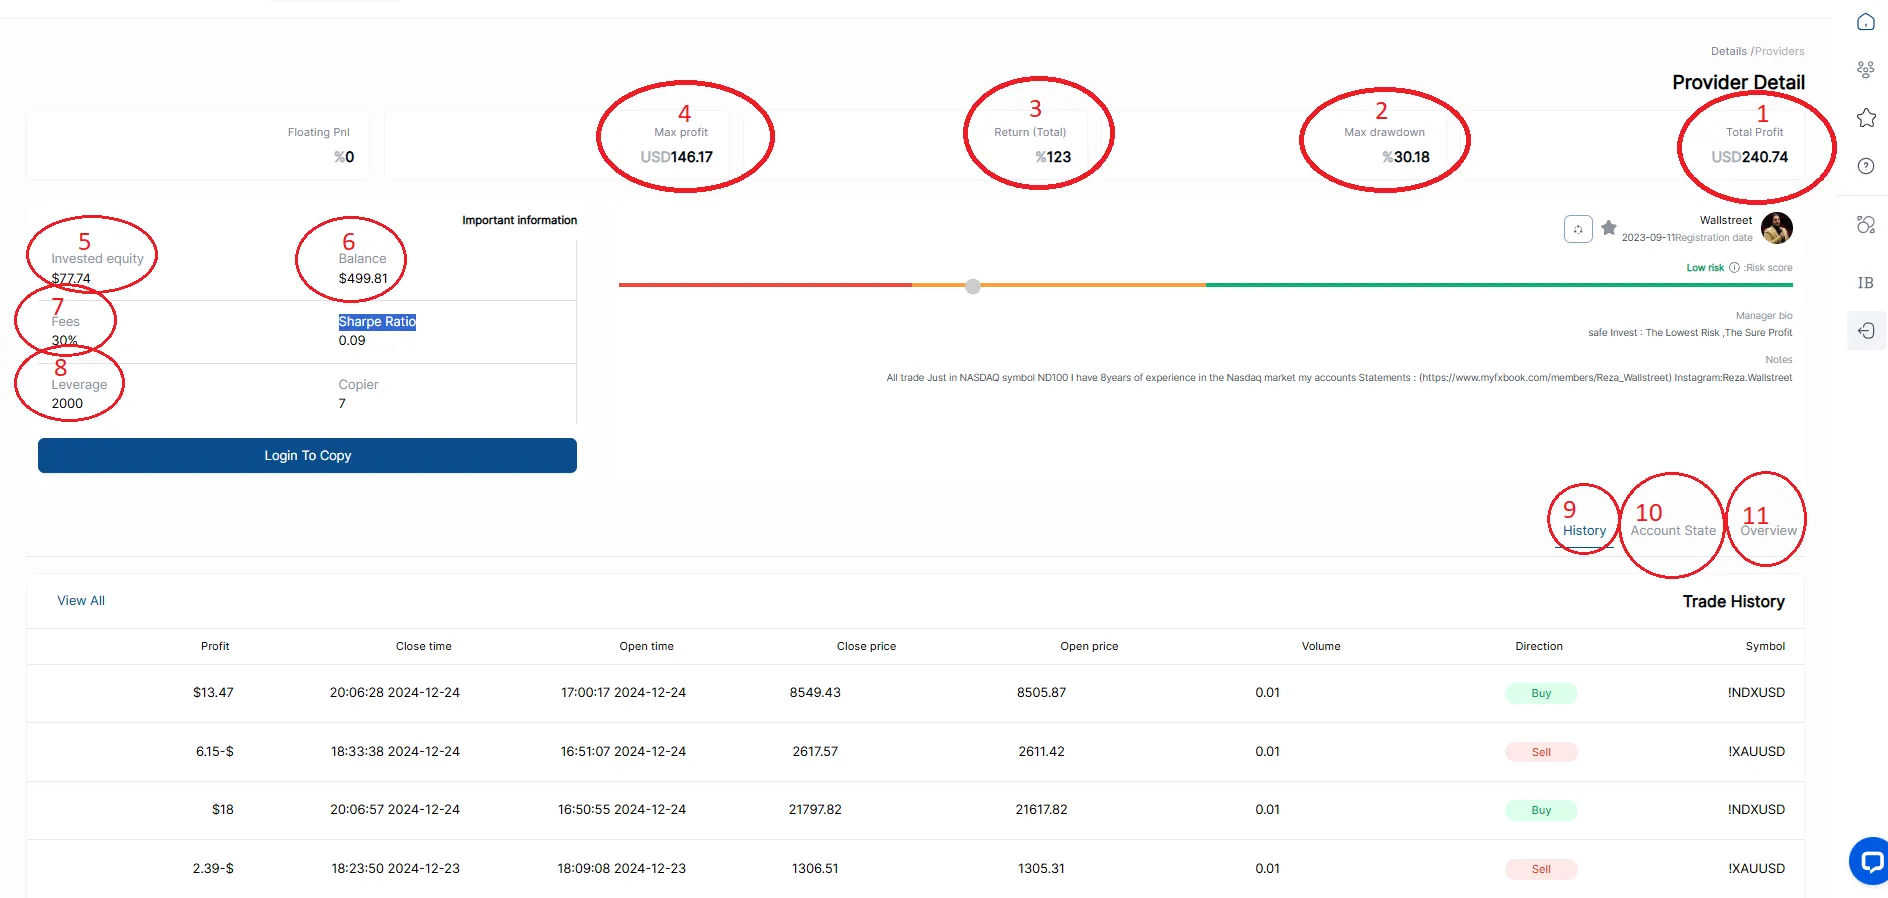Click the View All link
This screenshot has height=898, width=1888.
pyautogui.click(x=81, y=601)
